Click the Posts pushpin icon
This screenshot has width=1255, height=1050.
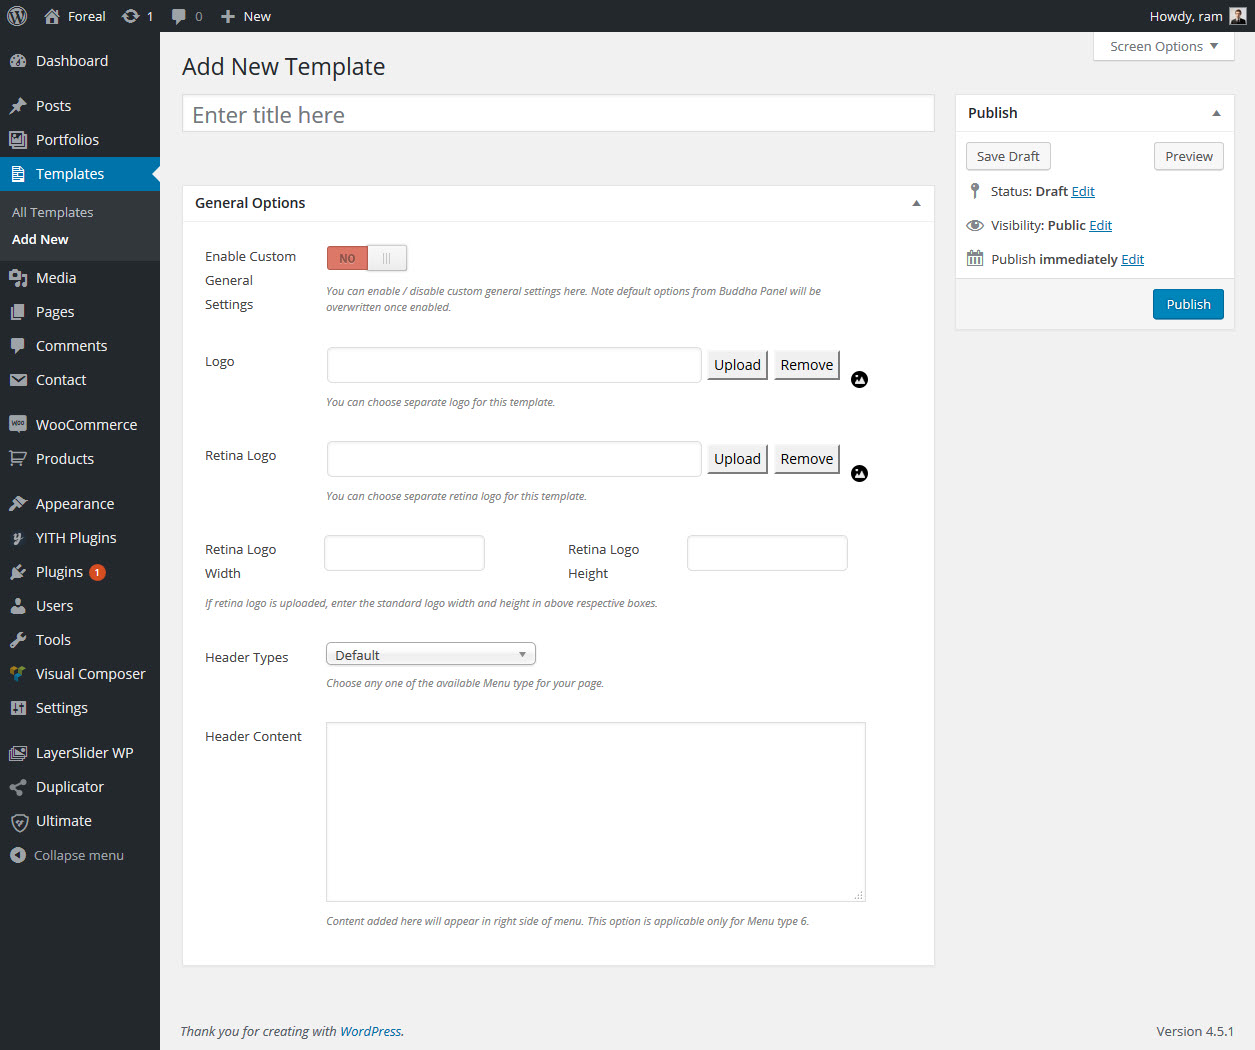coord(18,106)
